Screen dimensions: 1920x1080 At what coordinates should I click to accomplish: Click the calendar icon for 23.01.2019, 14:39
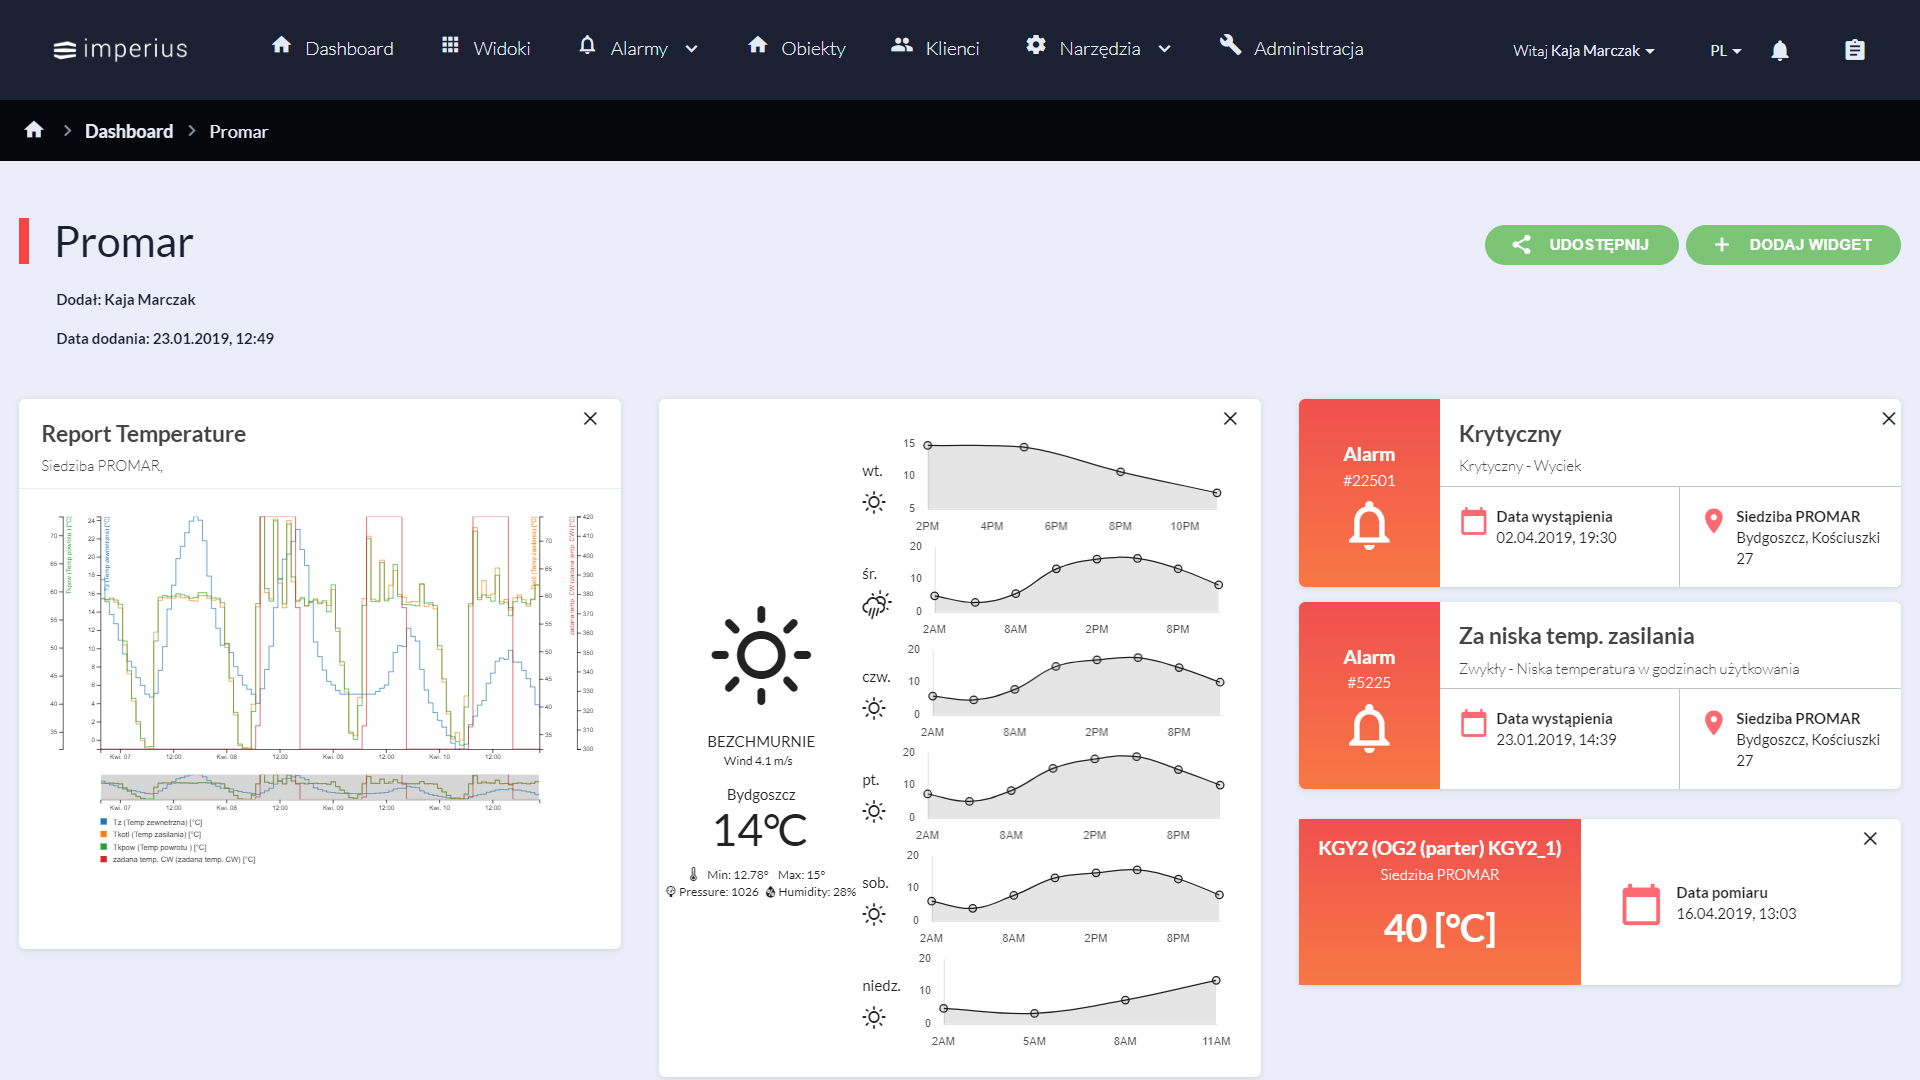[x=1473, y=723]
